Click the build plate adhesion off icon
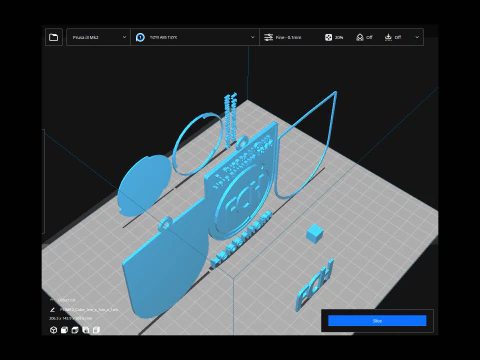This screenshot has height=360, width=480. point(388,37)
